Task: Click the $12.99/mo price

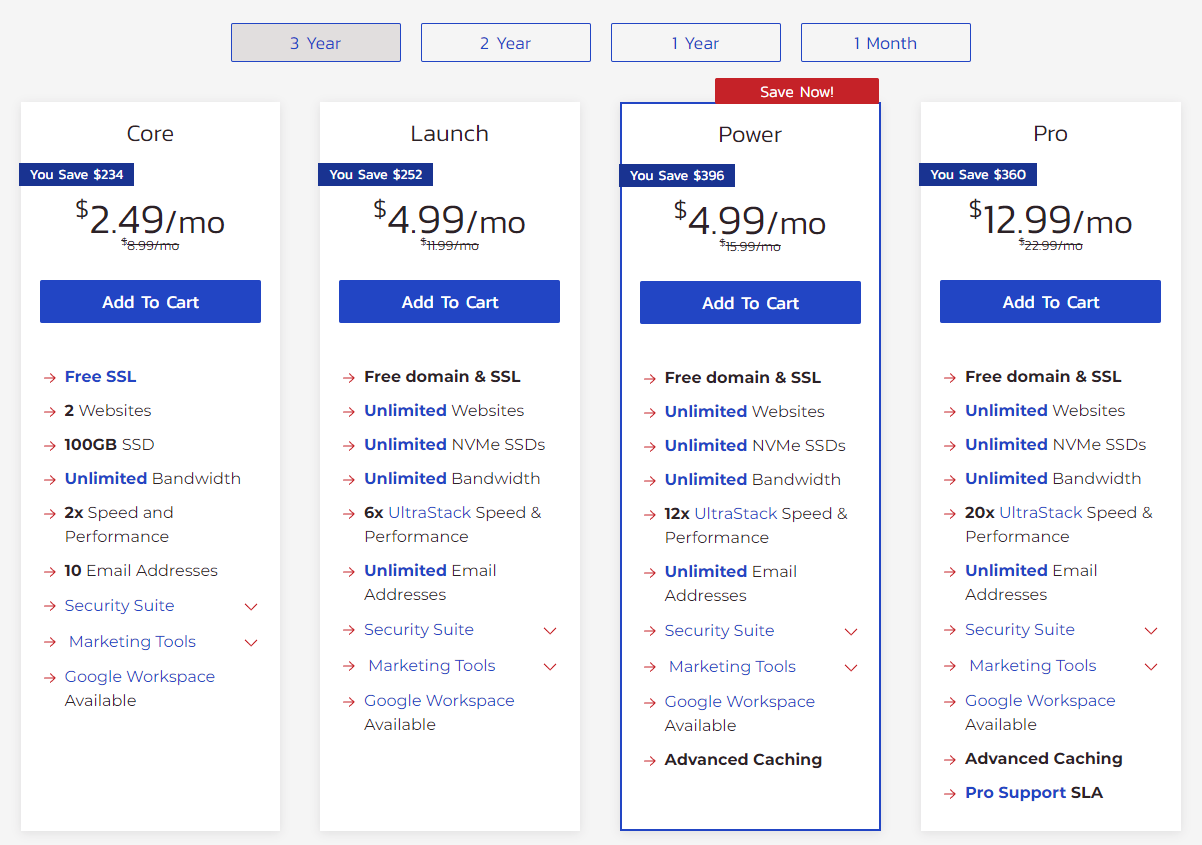Action: click(1050, 218)
